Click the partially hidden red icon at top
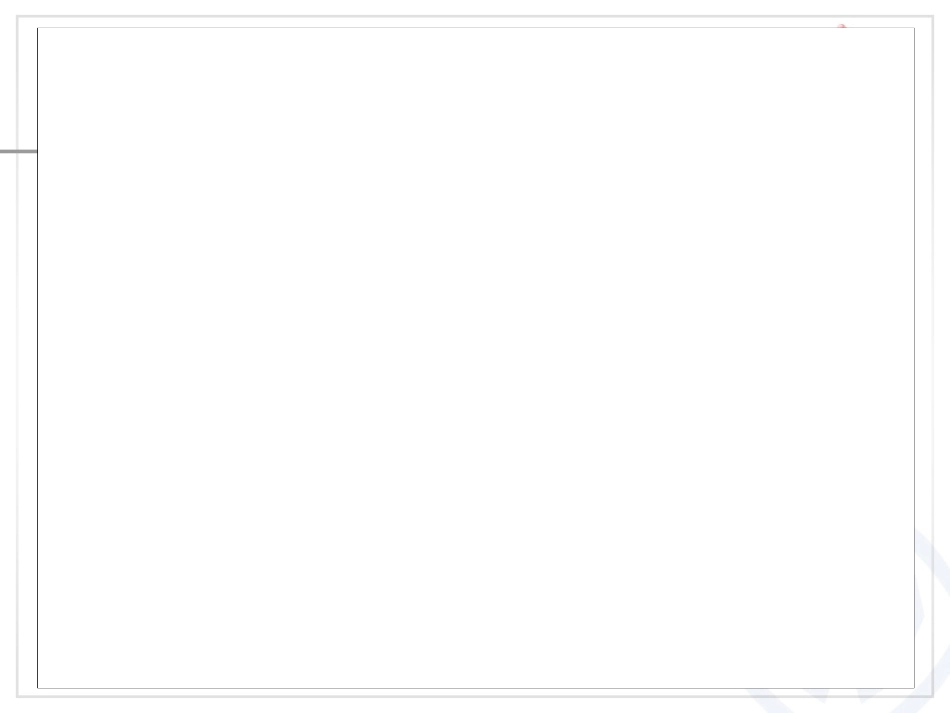 pos(842,26)
